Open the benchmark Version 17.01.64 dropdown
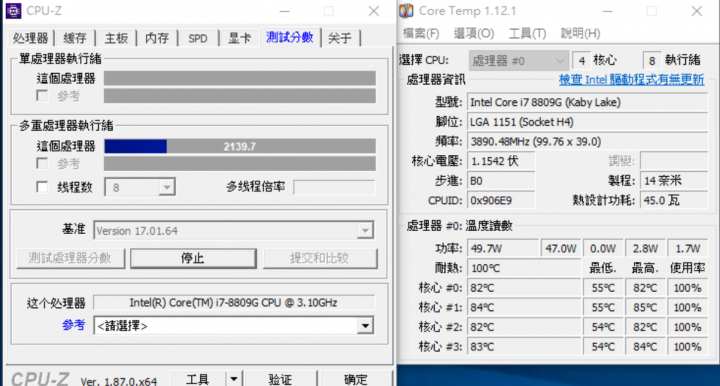 point(365,230)
